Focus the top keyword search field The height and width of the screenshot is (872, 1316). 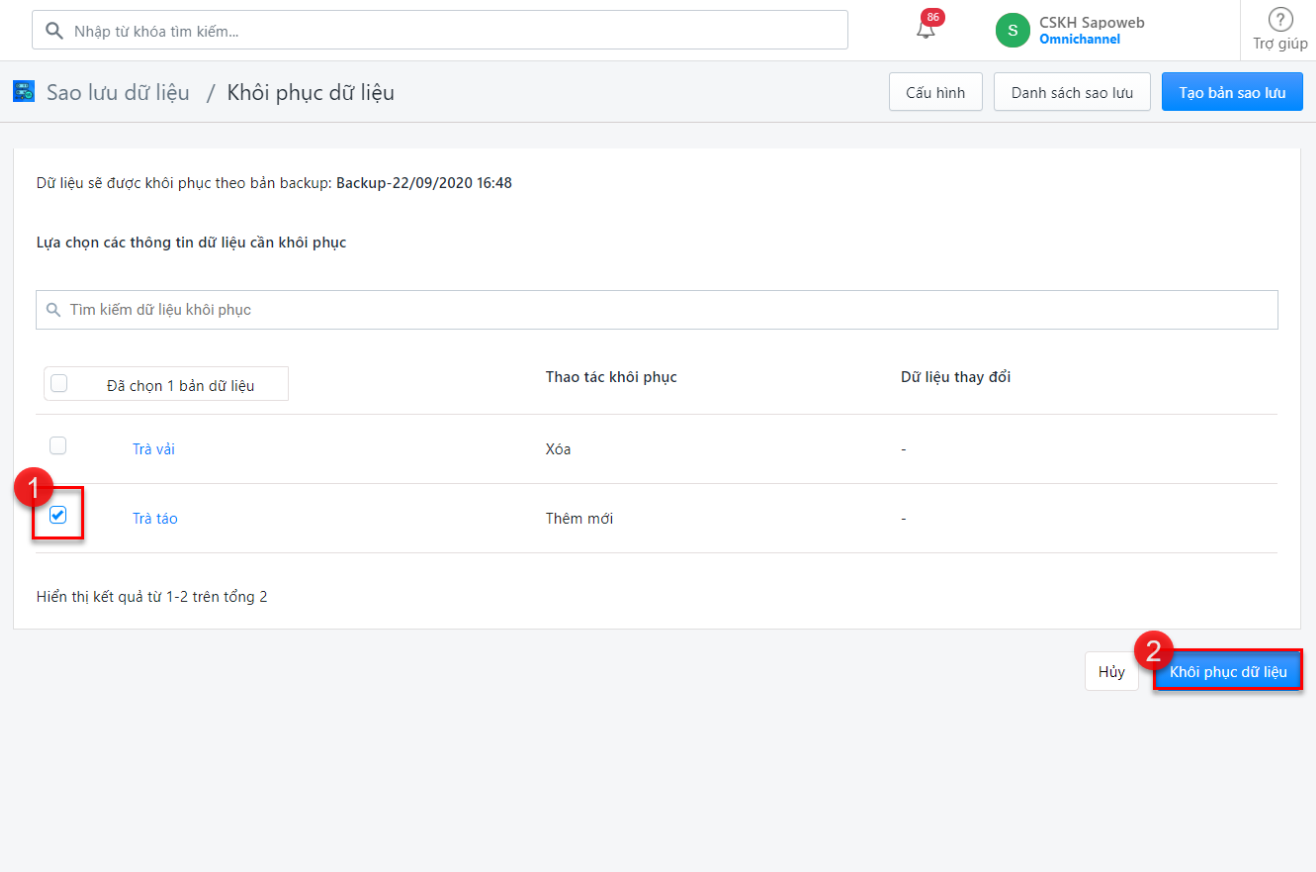pos(440,30)
